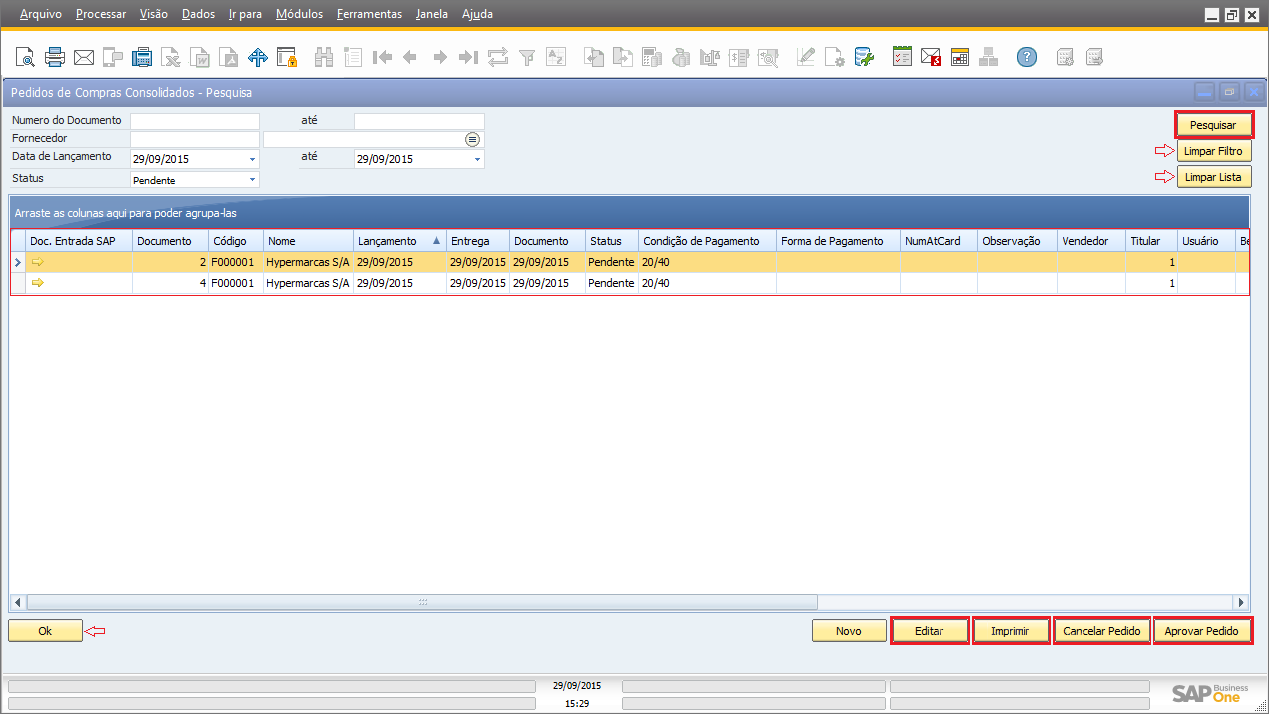Click the yellow link arrow for Documento 2

coord(38,262)
